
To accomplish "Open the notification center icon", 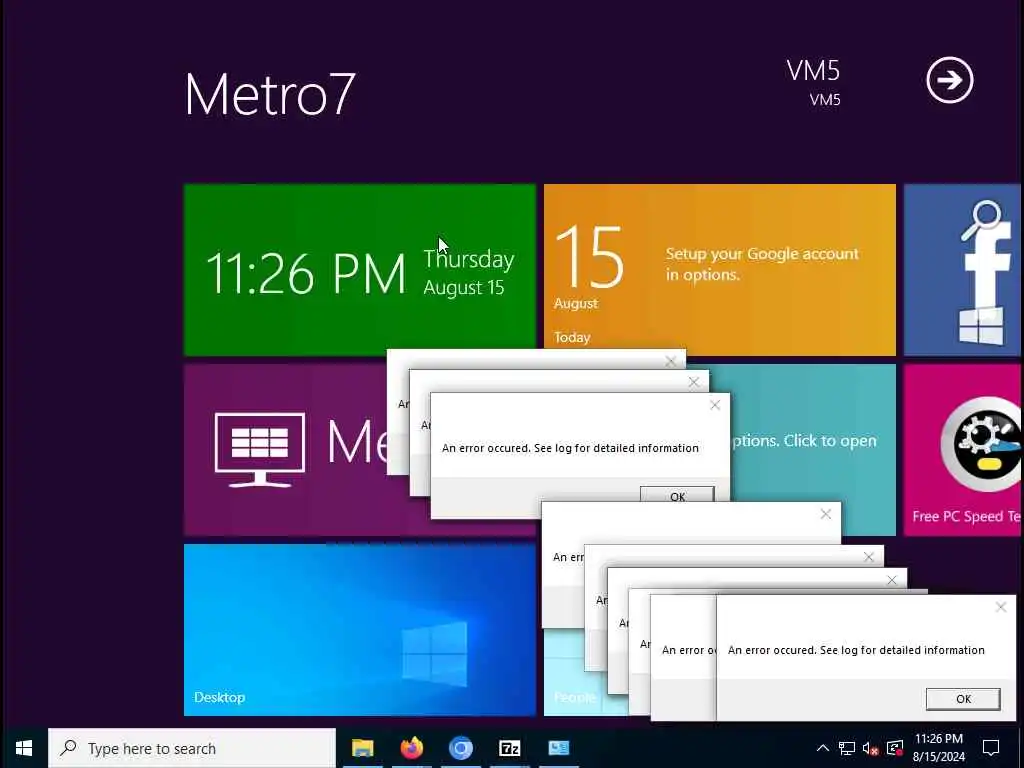I will click(x=991, y=748).
